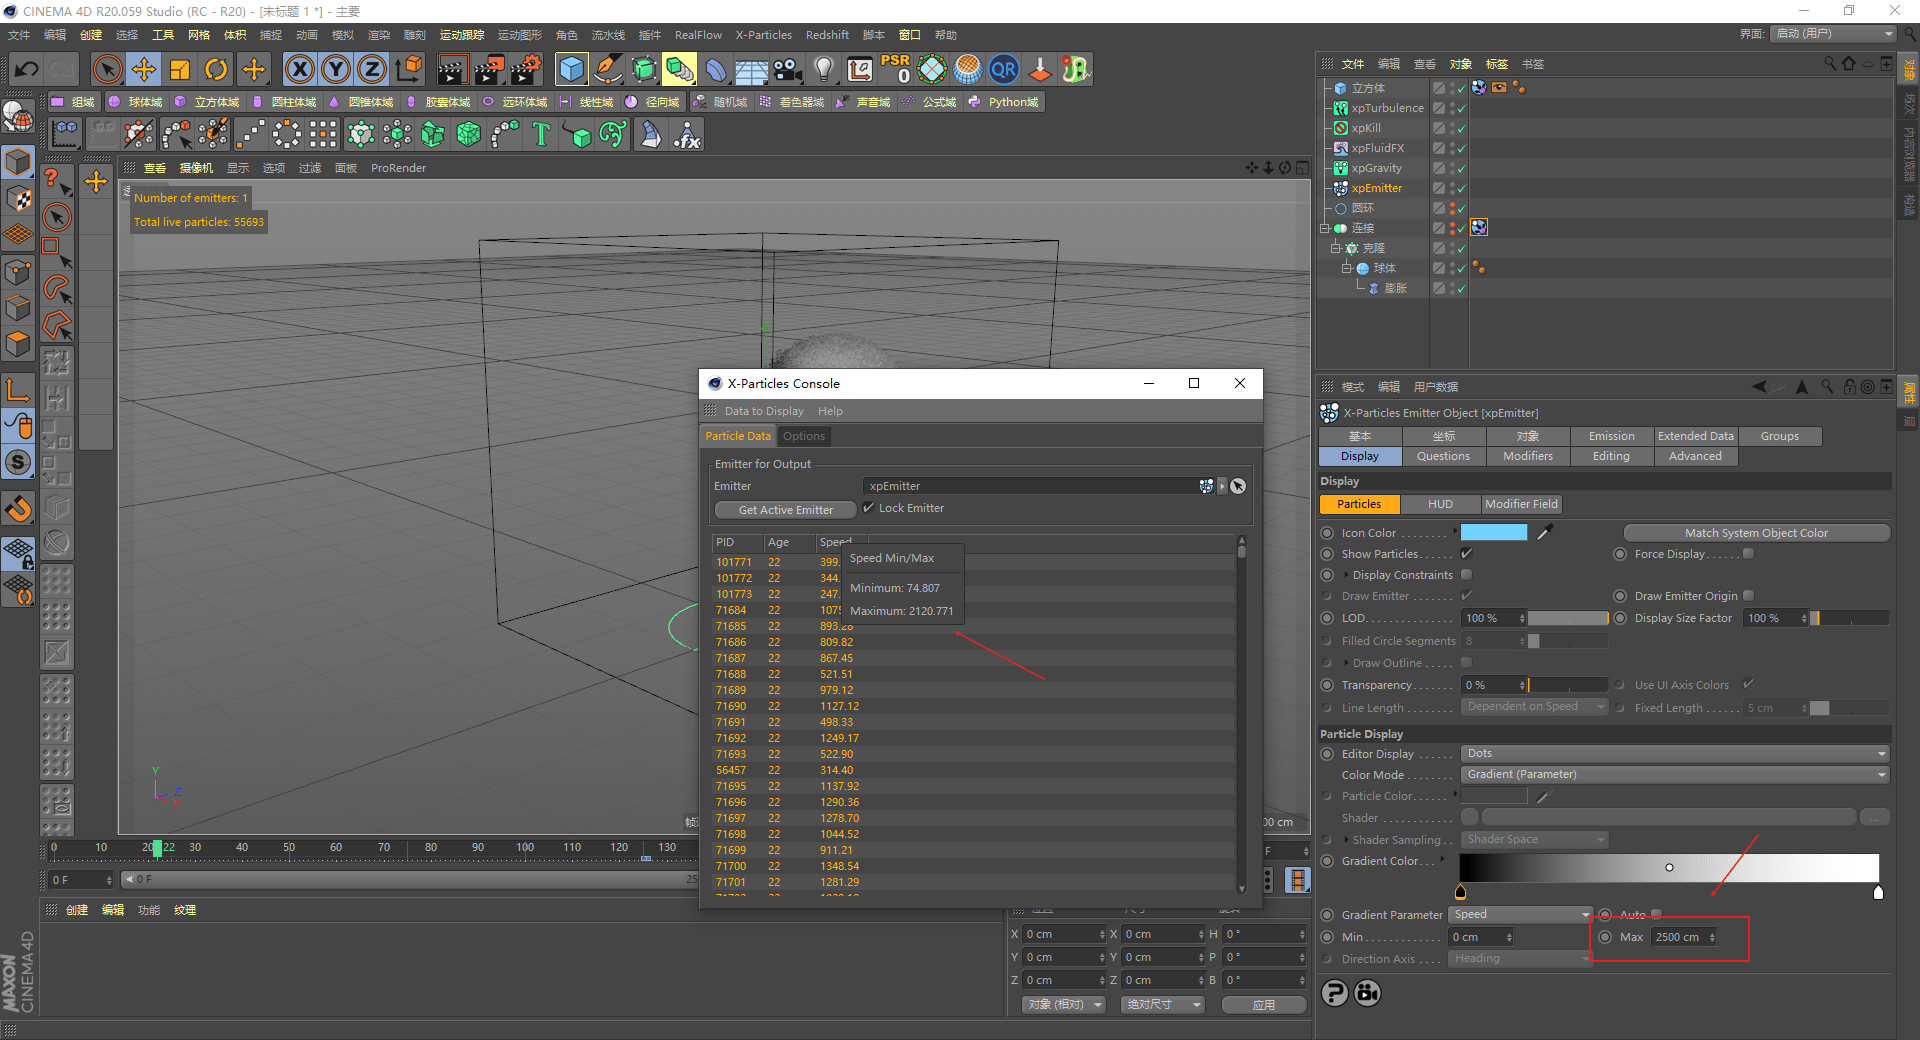Select the xpTurbulence object in tree
This screenshot has width=1920, height=1040.
[1387, 108]
